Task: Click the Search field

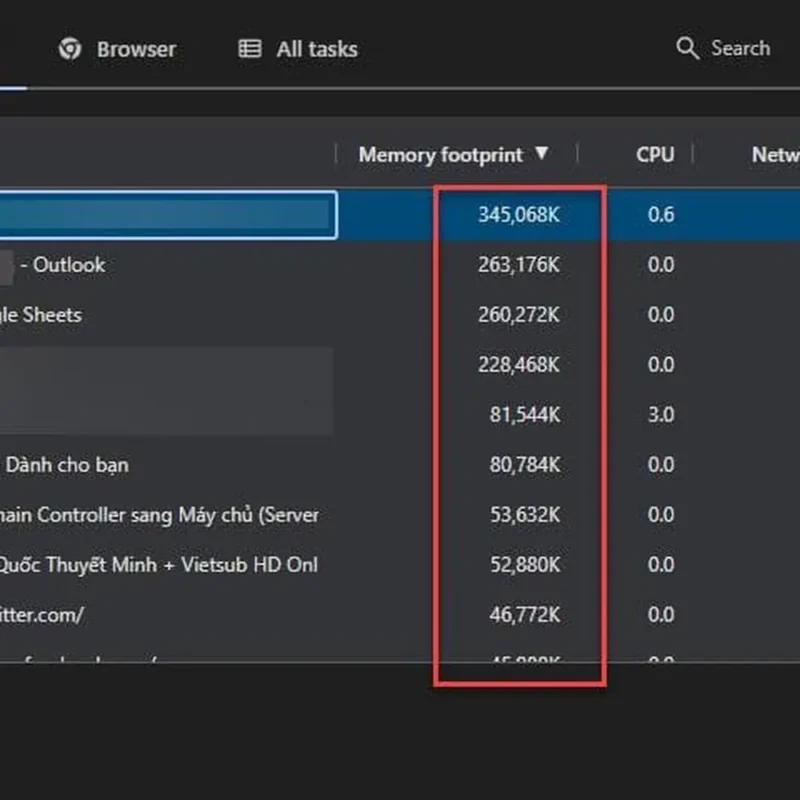Action: [x=723, y=48]
